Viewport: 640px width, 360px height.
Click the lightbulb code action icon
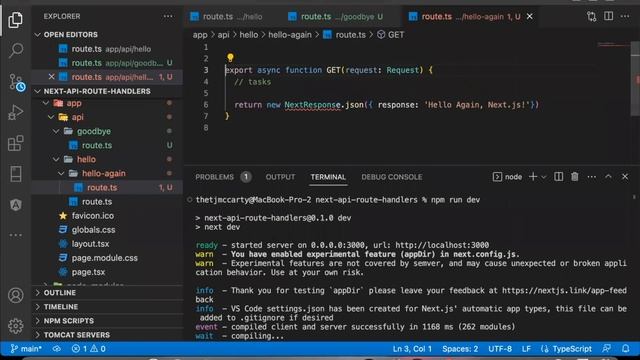pyautogui.click(x=230, y=58)
